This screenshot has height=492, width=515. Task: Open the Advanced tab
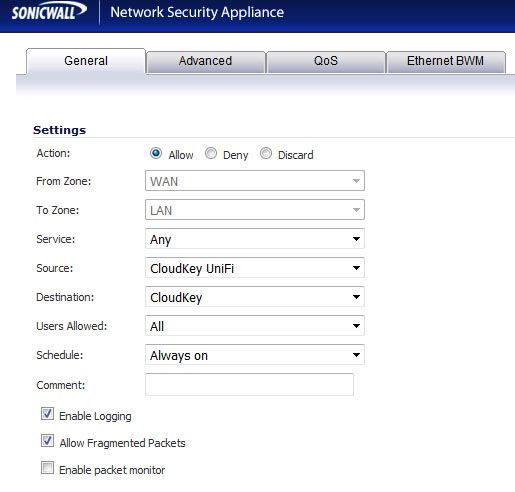pos(206,62)
